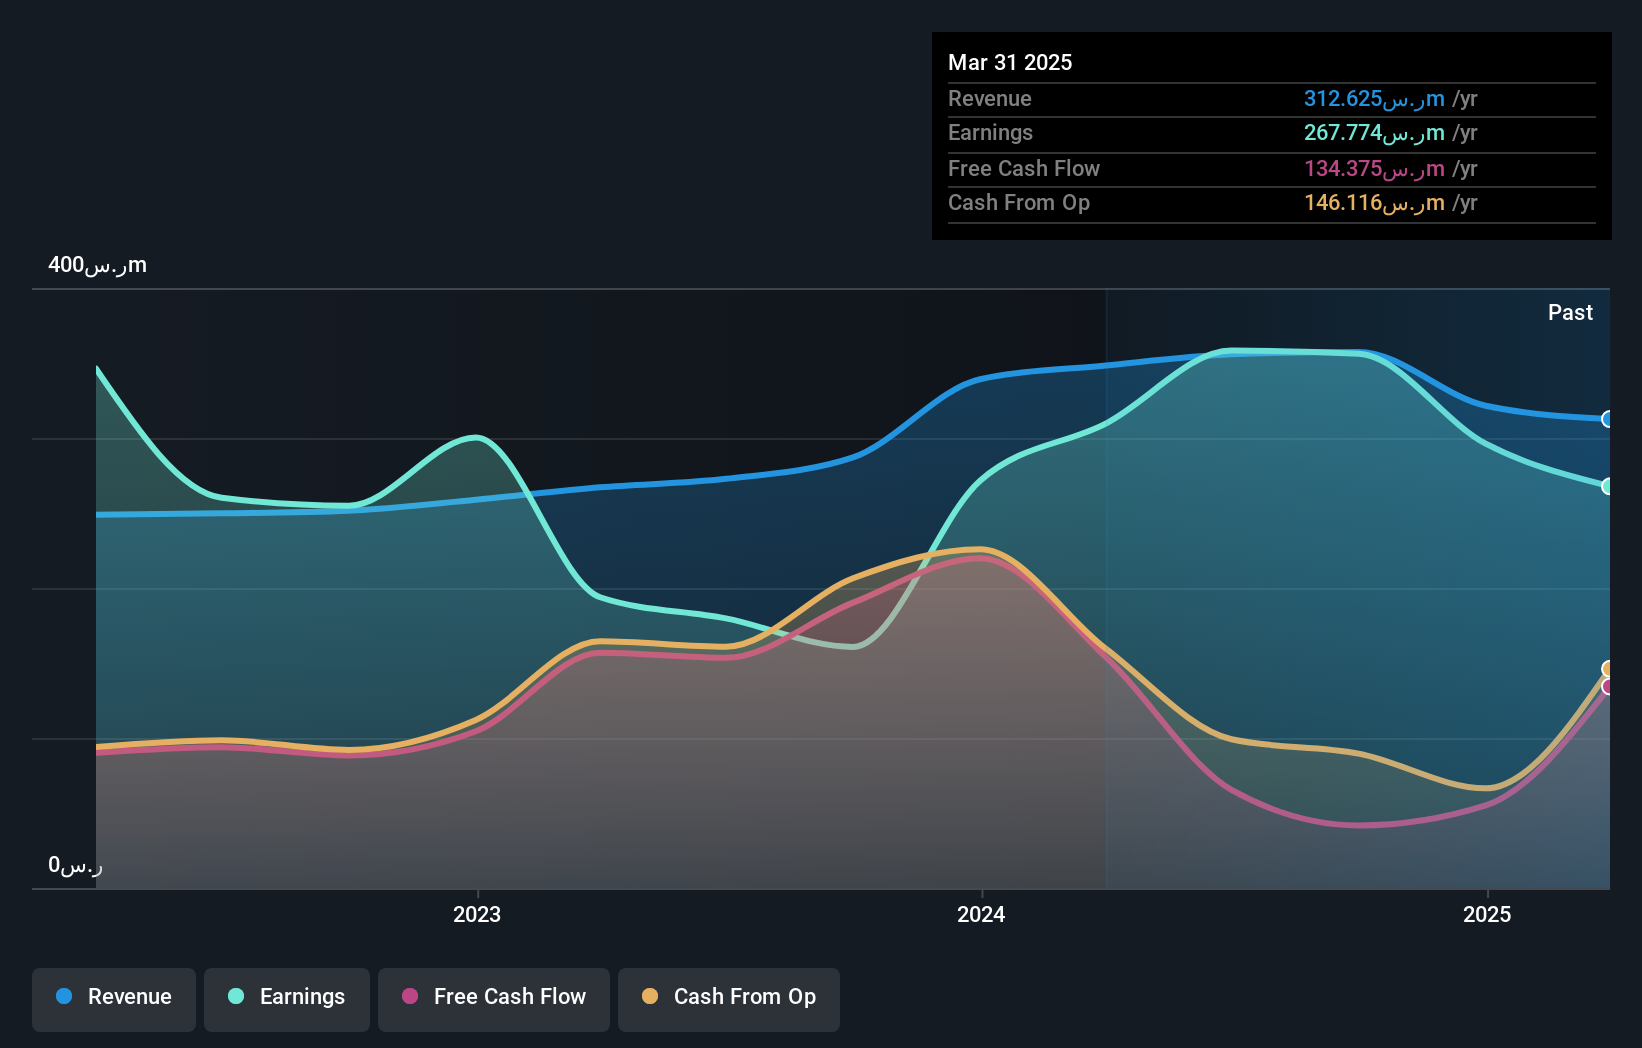Viewport: 1642px width, 1048px height.
Task: Click the 'Past' label on chart
Action: (1570, 312)
